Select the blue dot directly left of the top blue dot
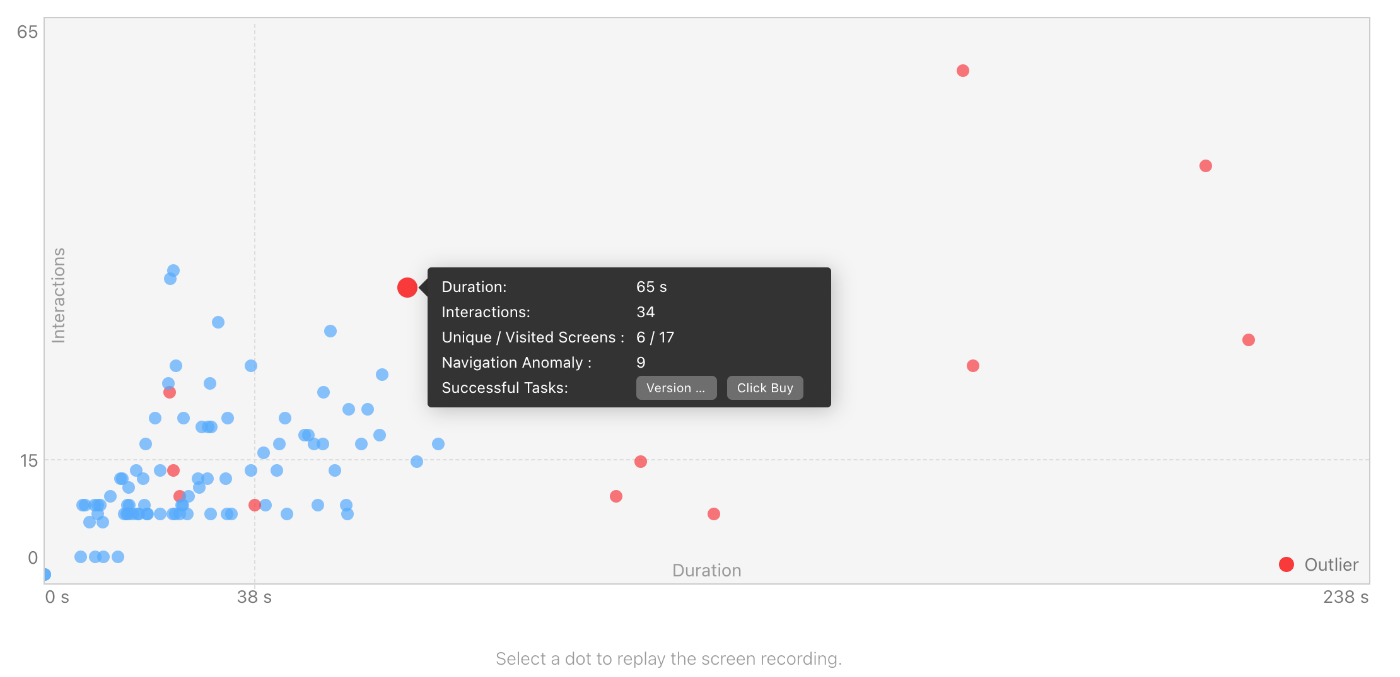The image size is (1400, 677). click(170, 279)
